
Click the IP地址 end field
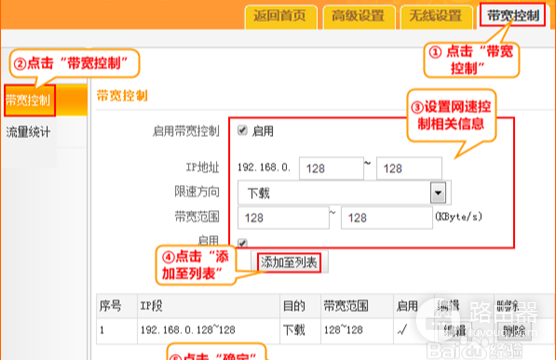tap(409, 168)
